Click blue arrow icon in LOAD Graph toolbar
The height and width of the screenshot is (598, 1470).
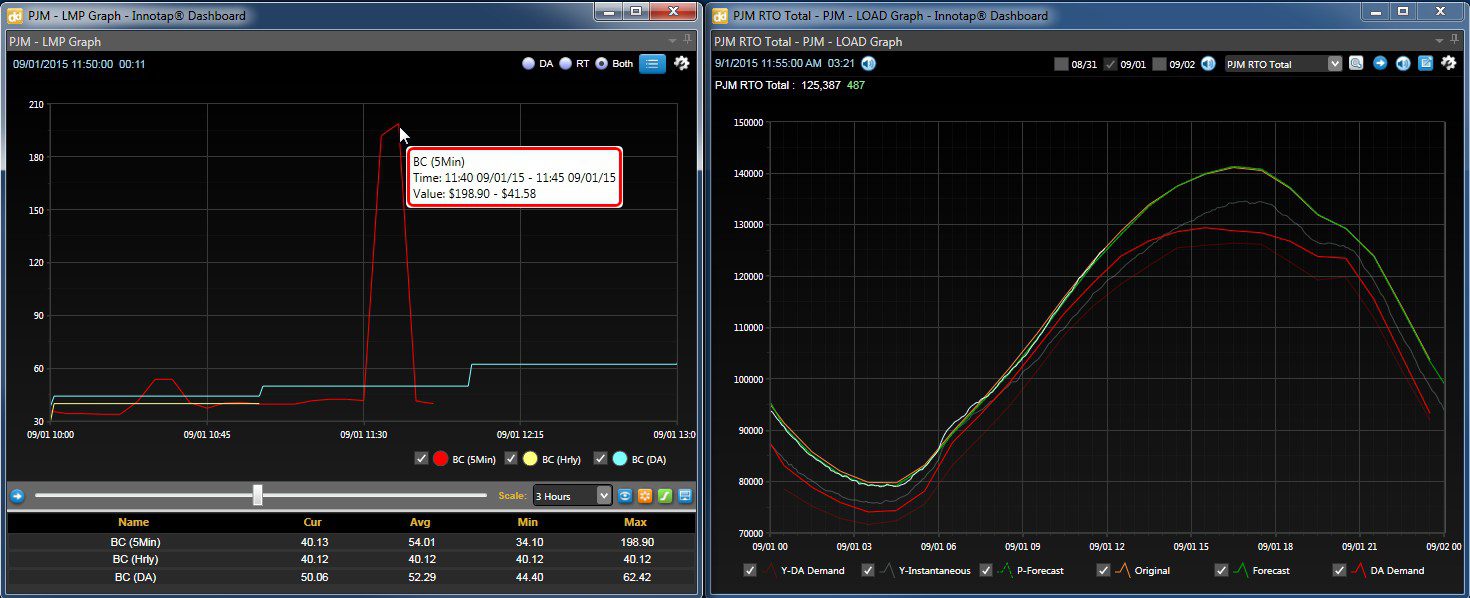1380,63
